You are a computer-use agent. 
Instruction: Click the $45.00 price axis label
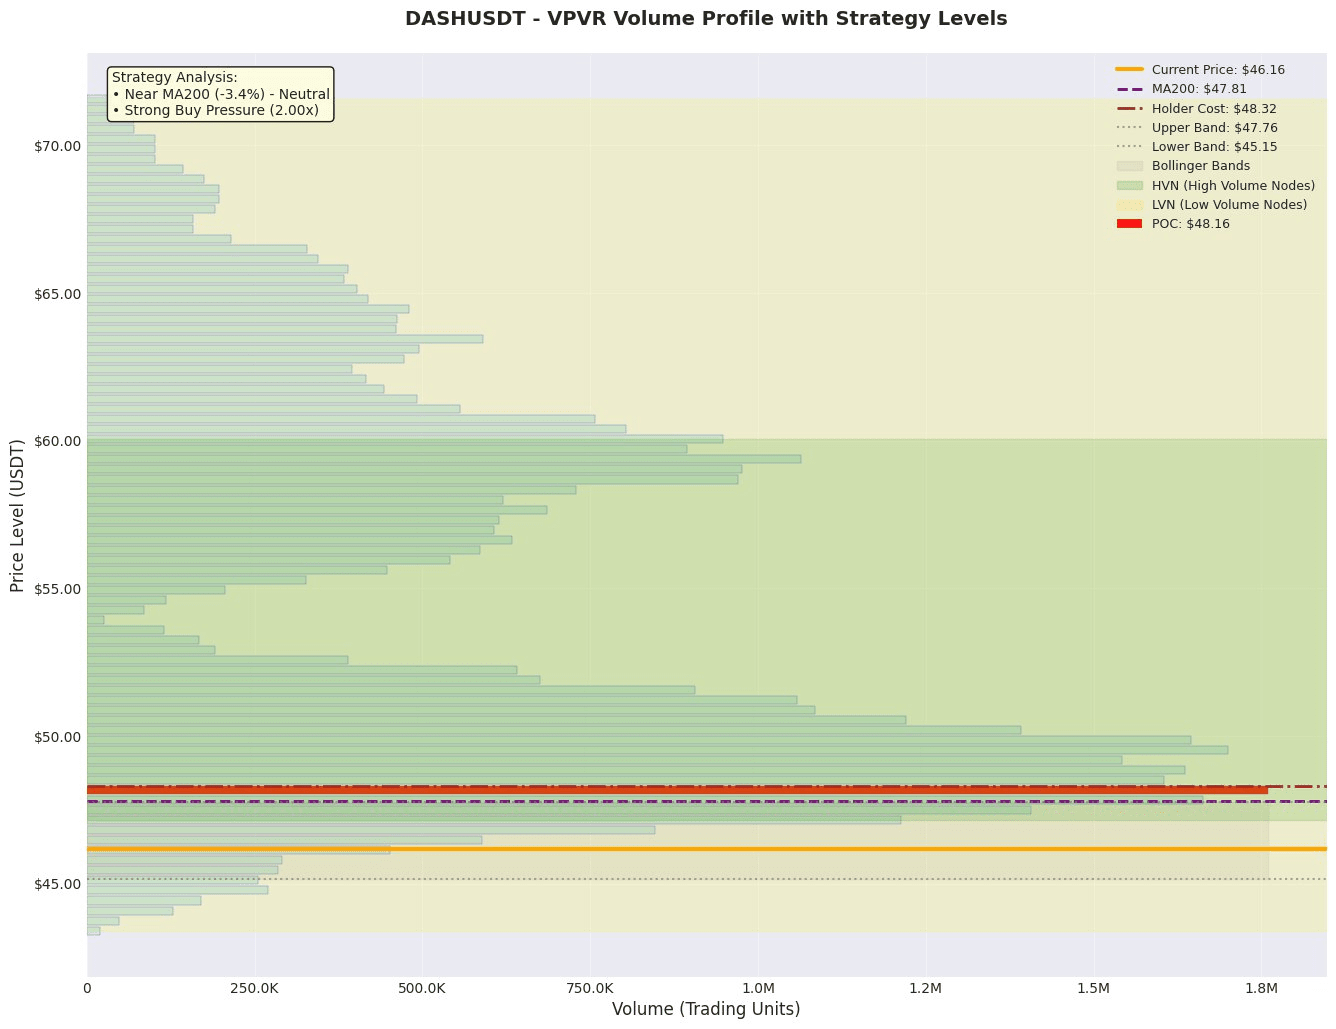pos(58,884)
